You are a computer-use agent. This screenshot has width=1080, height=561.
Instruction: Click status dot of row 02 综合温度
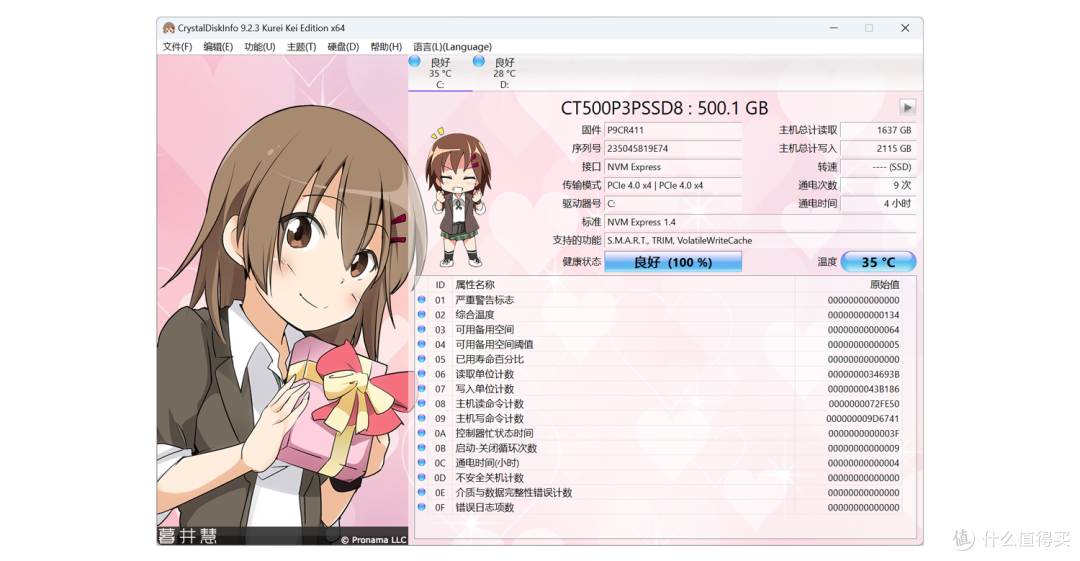[x=422, y=314]
